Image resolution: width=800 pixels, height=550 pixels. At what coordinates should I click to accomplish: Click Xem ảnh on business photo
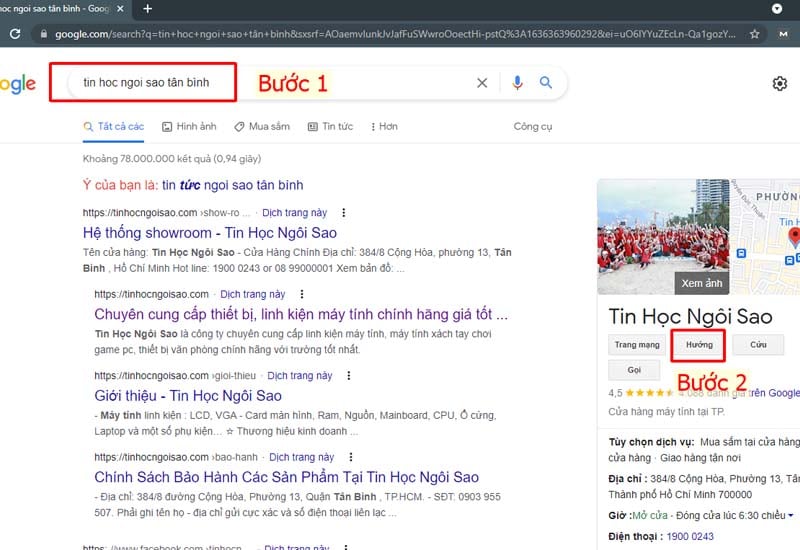[x=702, y=283]
